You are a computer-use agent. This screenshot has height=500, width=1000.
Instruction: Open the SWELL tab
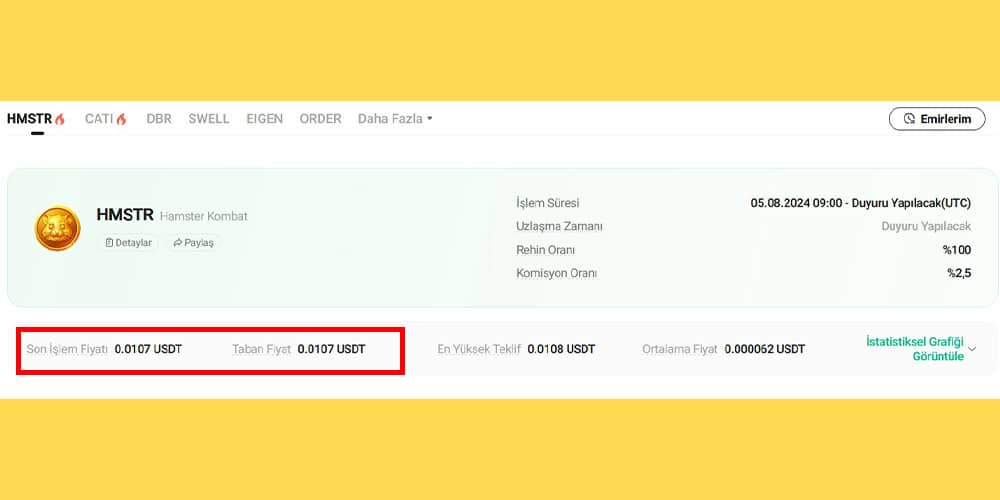[209, 119]
